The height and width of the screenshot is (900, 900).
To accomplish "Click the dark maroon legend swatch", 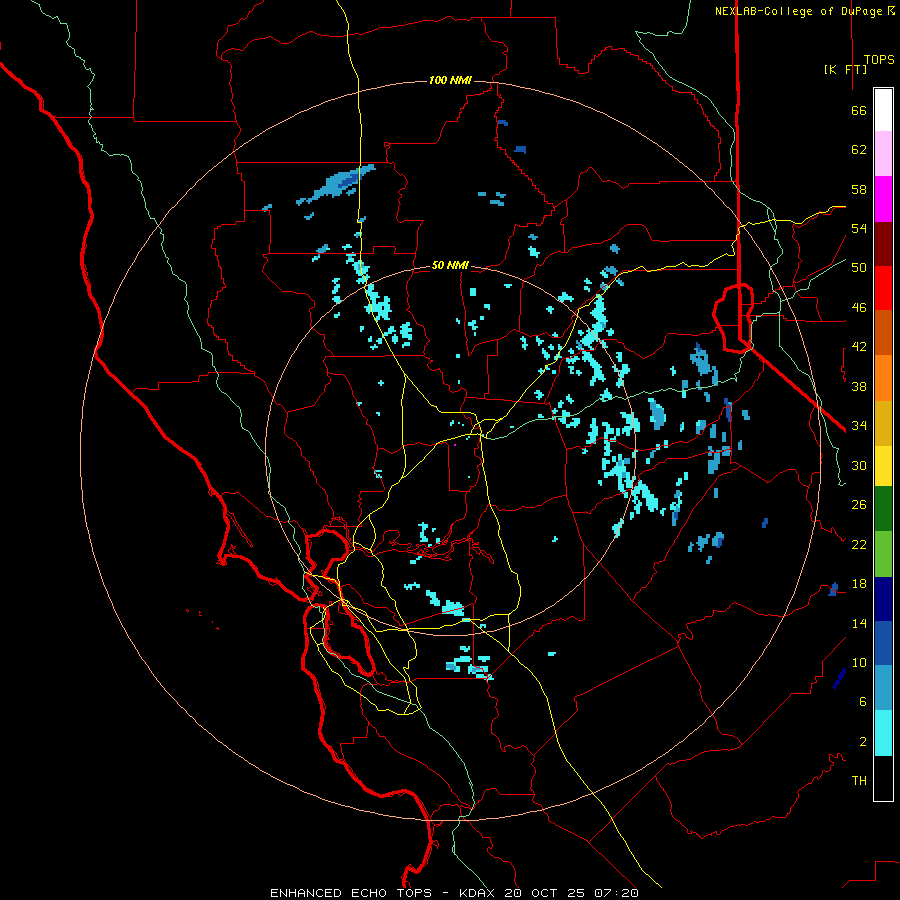I will pyautogui.click(x=883, y=244).
